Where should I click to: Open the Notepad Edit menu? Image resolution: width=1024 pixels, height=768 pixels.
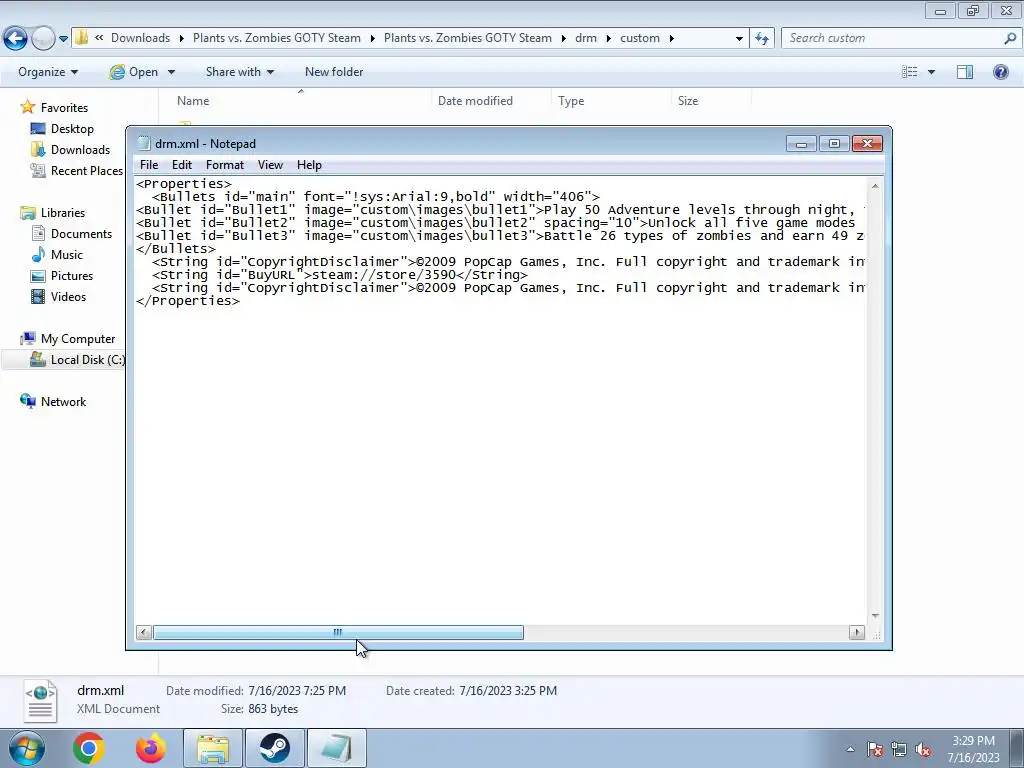tap(182, 165)
